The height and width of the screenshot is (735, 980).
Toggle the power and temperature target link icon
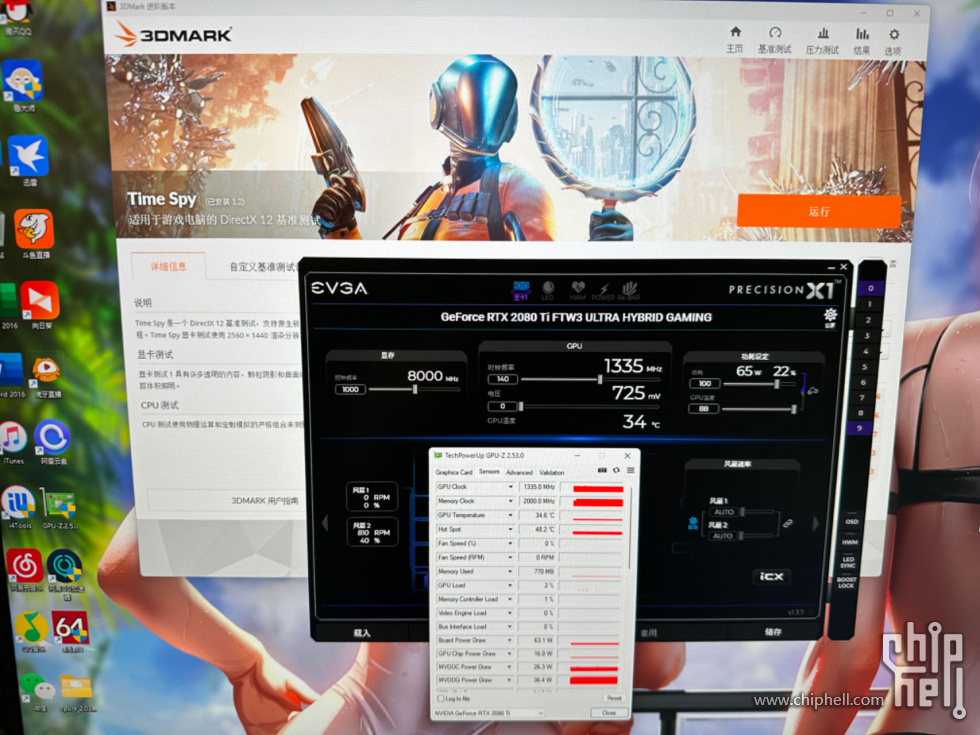[x=812, y=391]
